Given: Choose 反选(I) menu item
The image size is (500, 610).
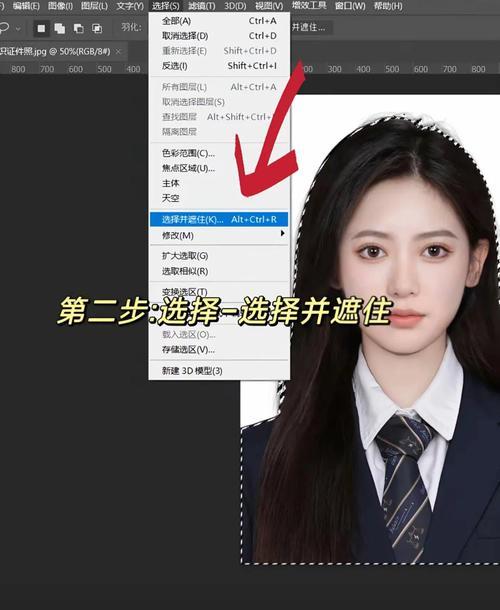Looking at the screenshot, I should click(x=219, y=66).
